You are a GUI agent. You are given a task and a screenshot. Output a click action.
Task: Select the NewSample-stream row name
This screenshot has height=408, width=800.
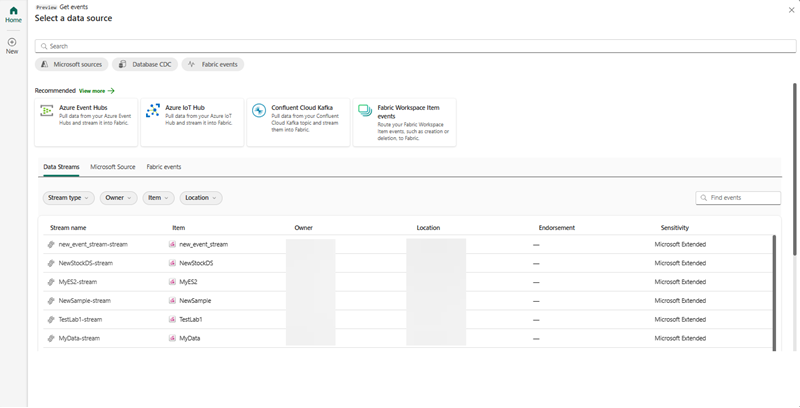coord(85,301)
